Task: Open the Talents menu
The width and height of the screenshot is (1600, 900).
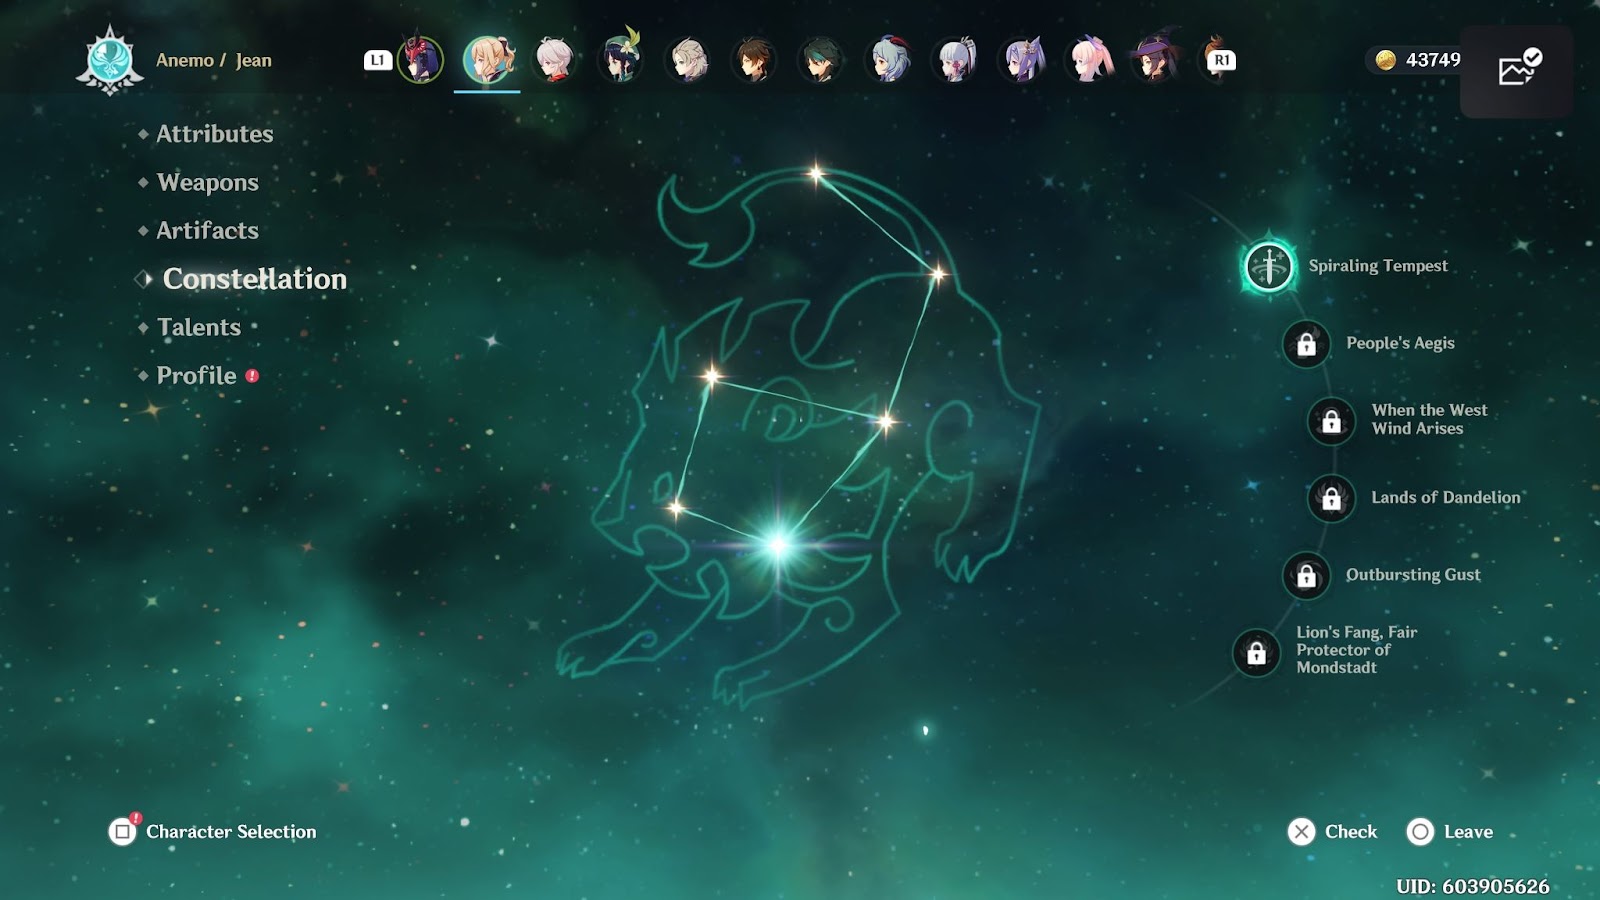Action: tap(198, 327)
